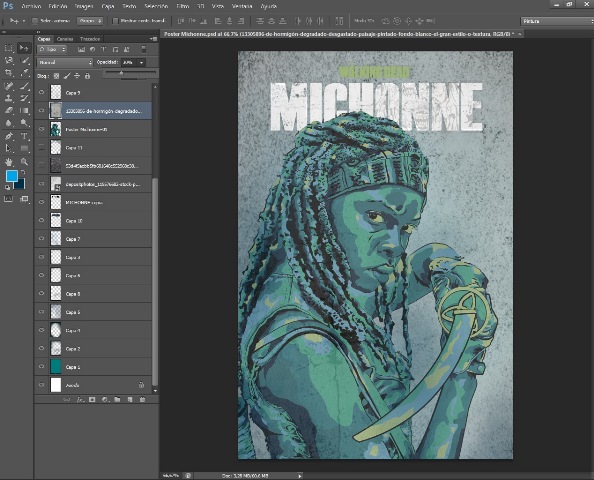Open the Ventana menu

(242, 6)
